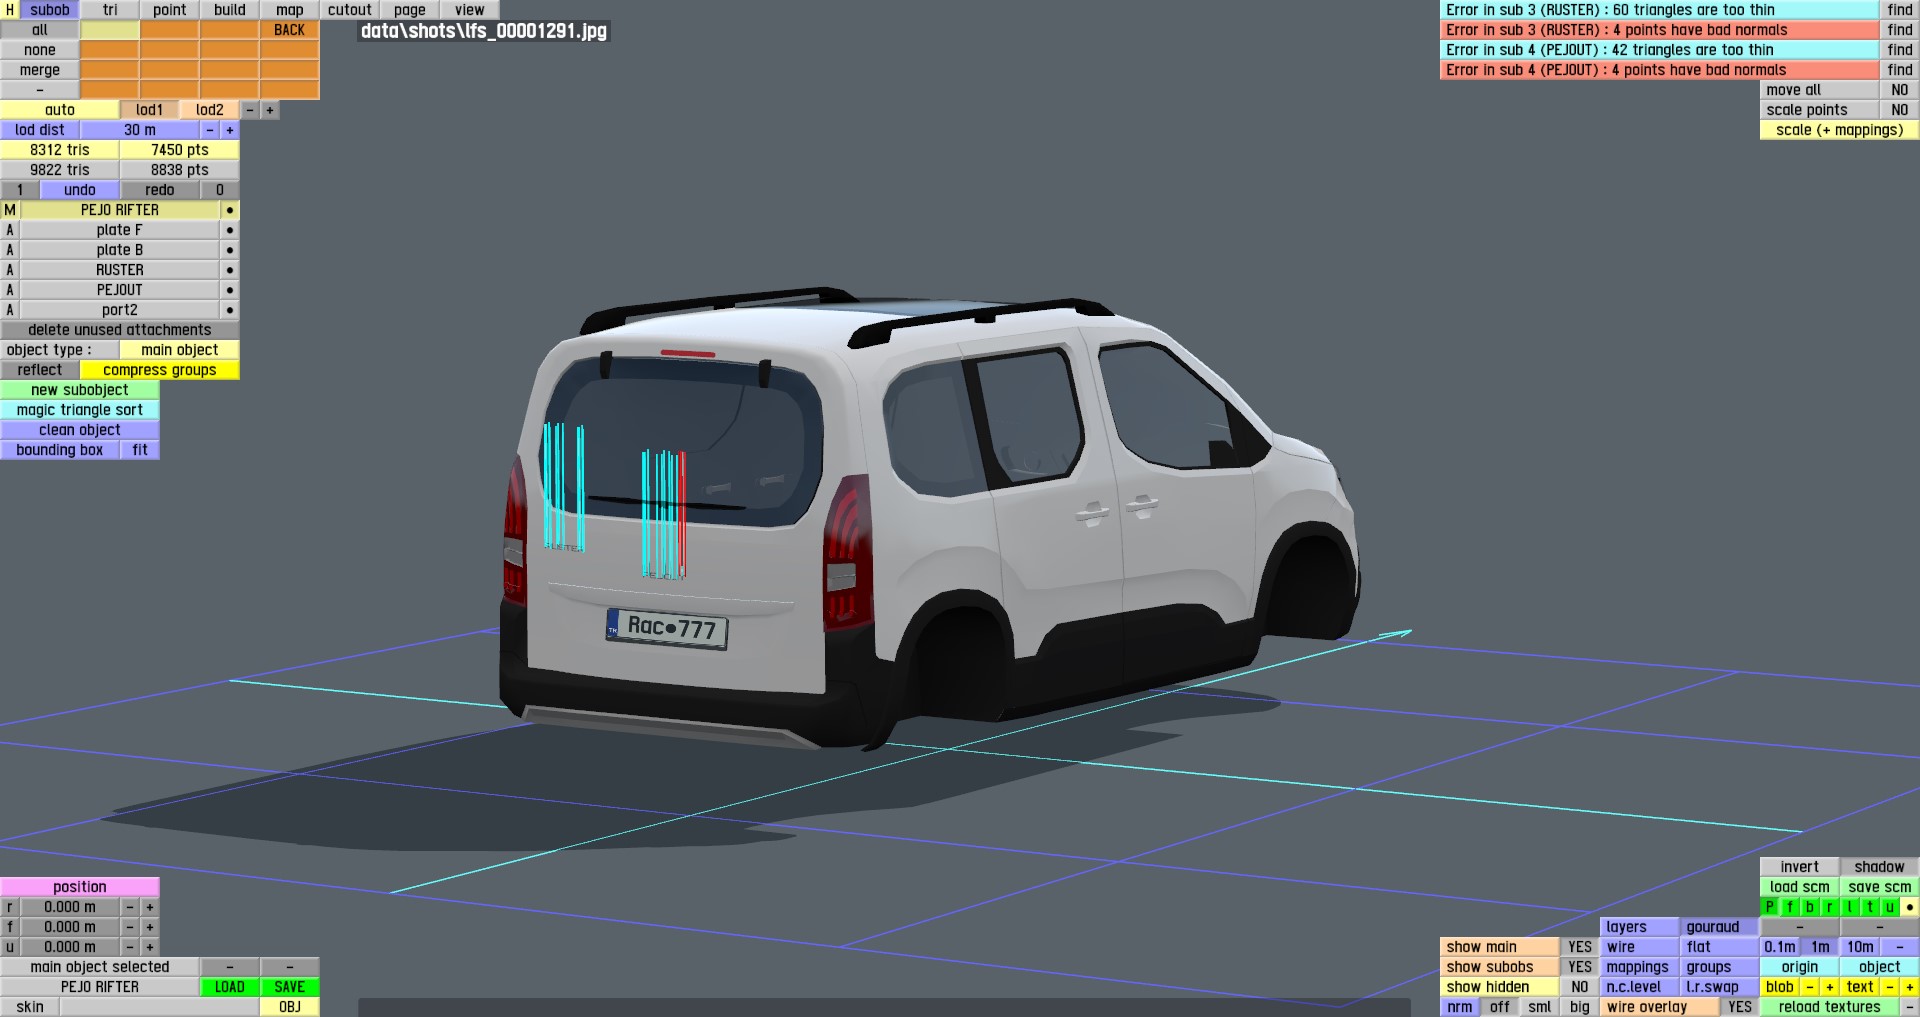Switch to the b (back) view button
Image resolution: width=1920 pixels, height=1017 pixels.
coord(1809,907)
